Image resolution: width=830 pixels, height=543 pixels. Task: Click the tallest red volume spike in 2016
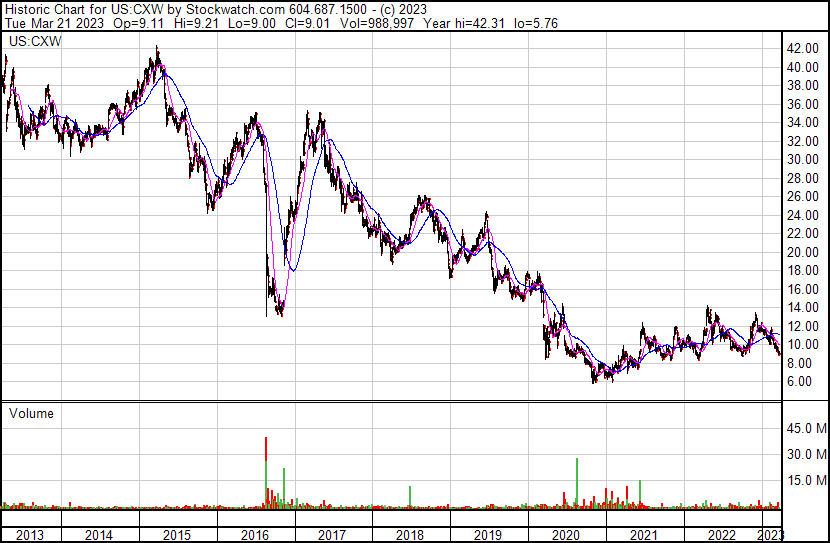click(266, 470)
